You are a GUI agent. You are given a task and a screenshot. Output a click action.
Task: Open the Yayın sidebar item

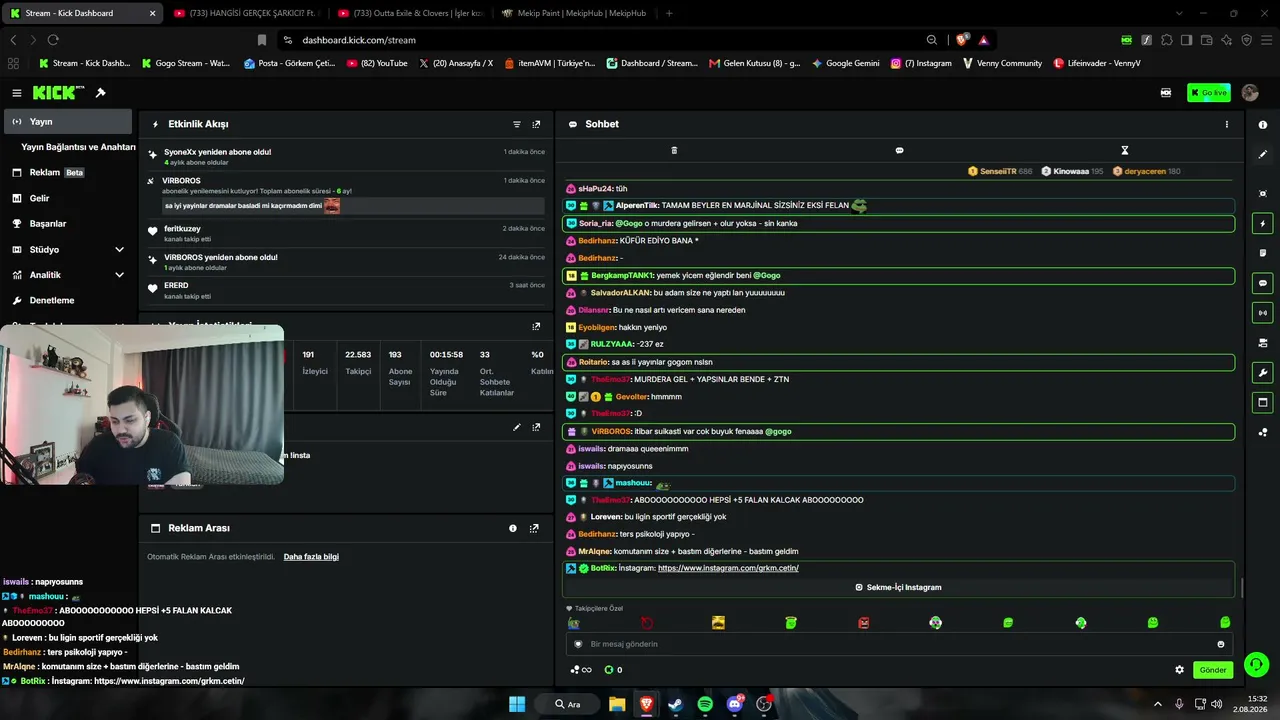pyautogui.click(x=69, y=121)
